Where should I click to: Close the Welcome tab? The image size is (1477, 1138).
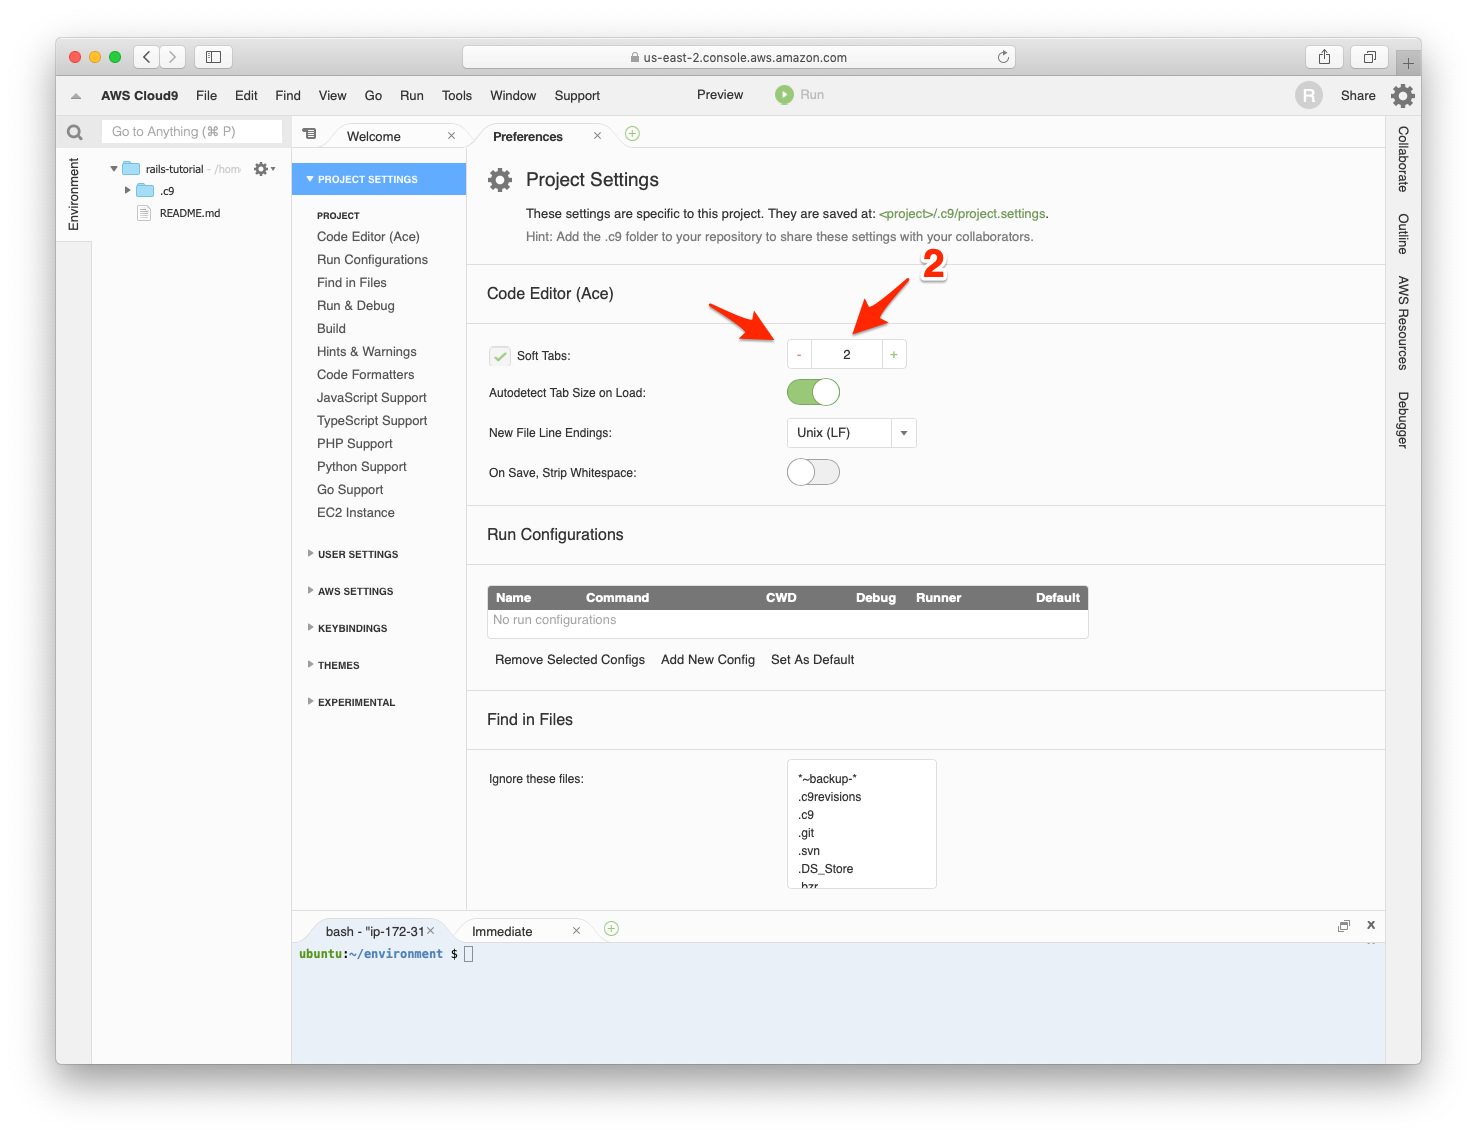pos(451,136)
